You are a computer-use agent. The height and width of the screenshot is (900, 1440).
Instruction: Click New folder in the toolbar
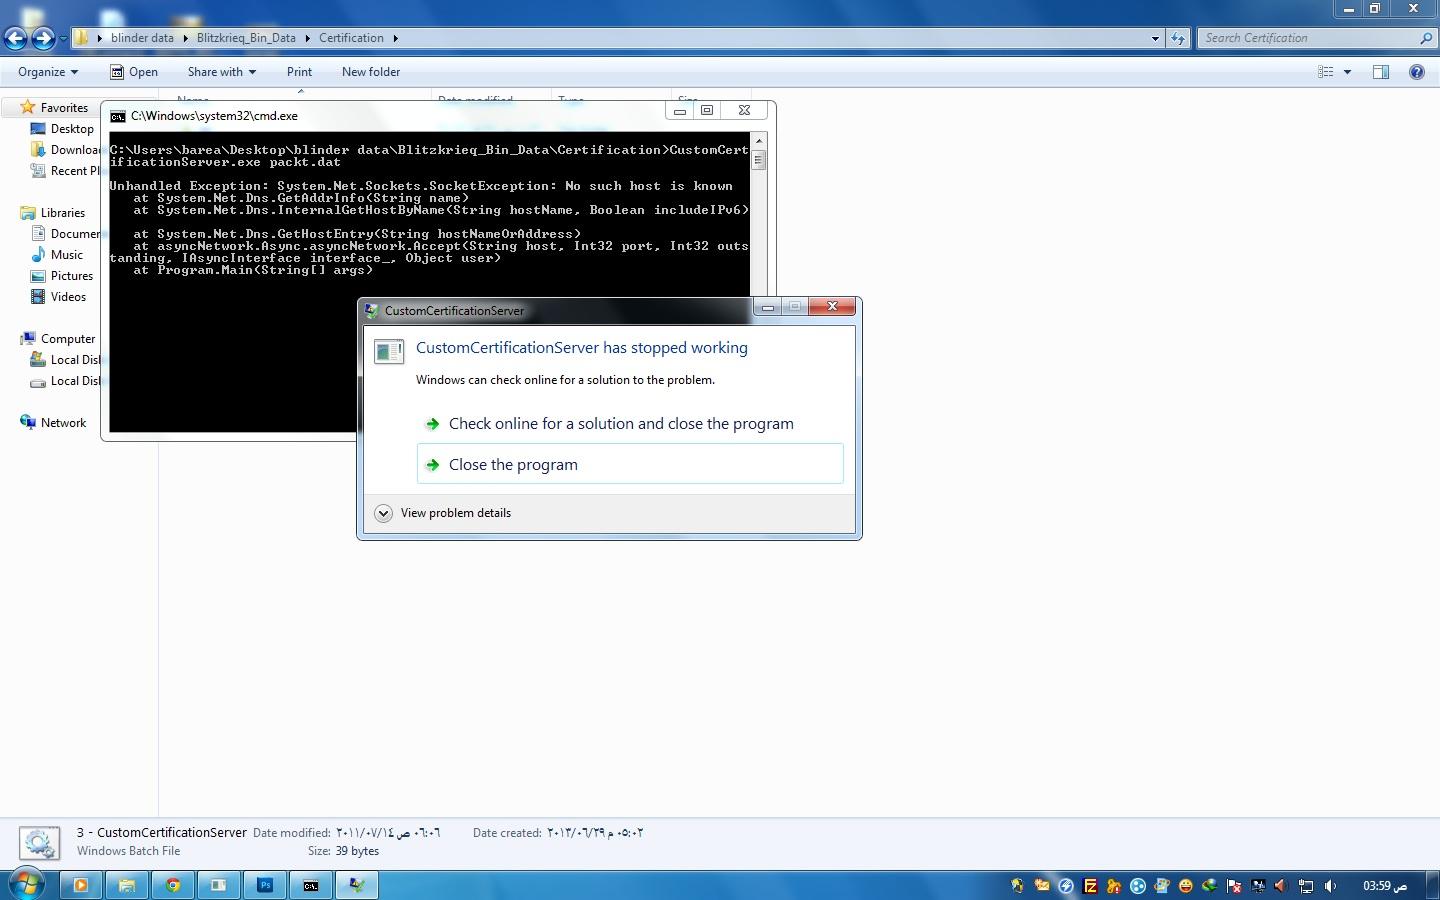coord(371,72)
